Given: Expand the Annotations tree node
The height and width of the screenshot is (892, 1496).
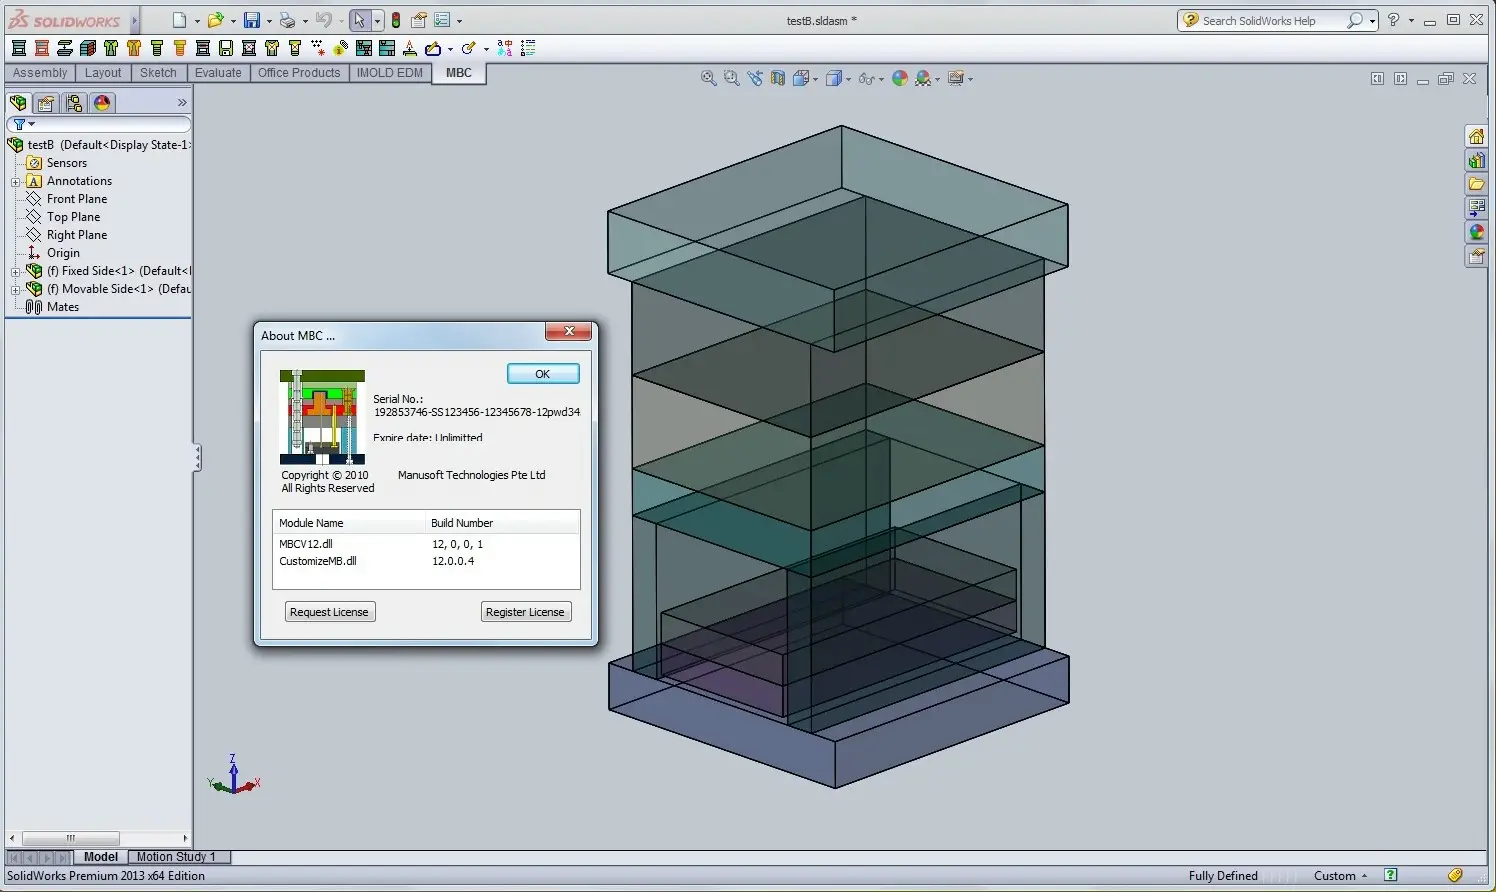Looking at the screenshot, I should point(16,182).
